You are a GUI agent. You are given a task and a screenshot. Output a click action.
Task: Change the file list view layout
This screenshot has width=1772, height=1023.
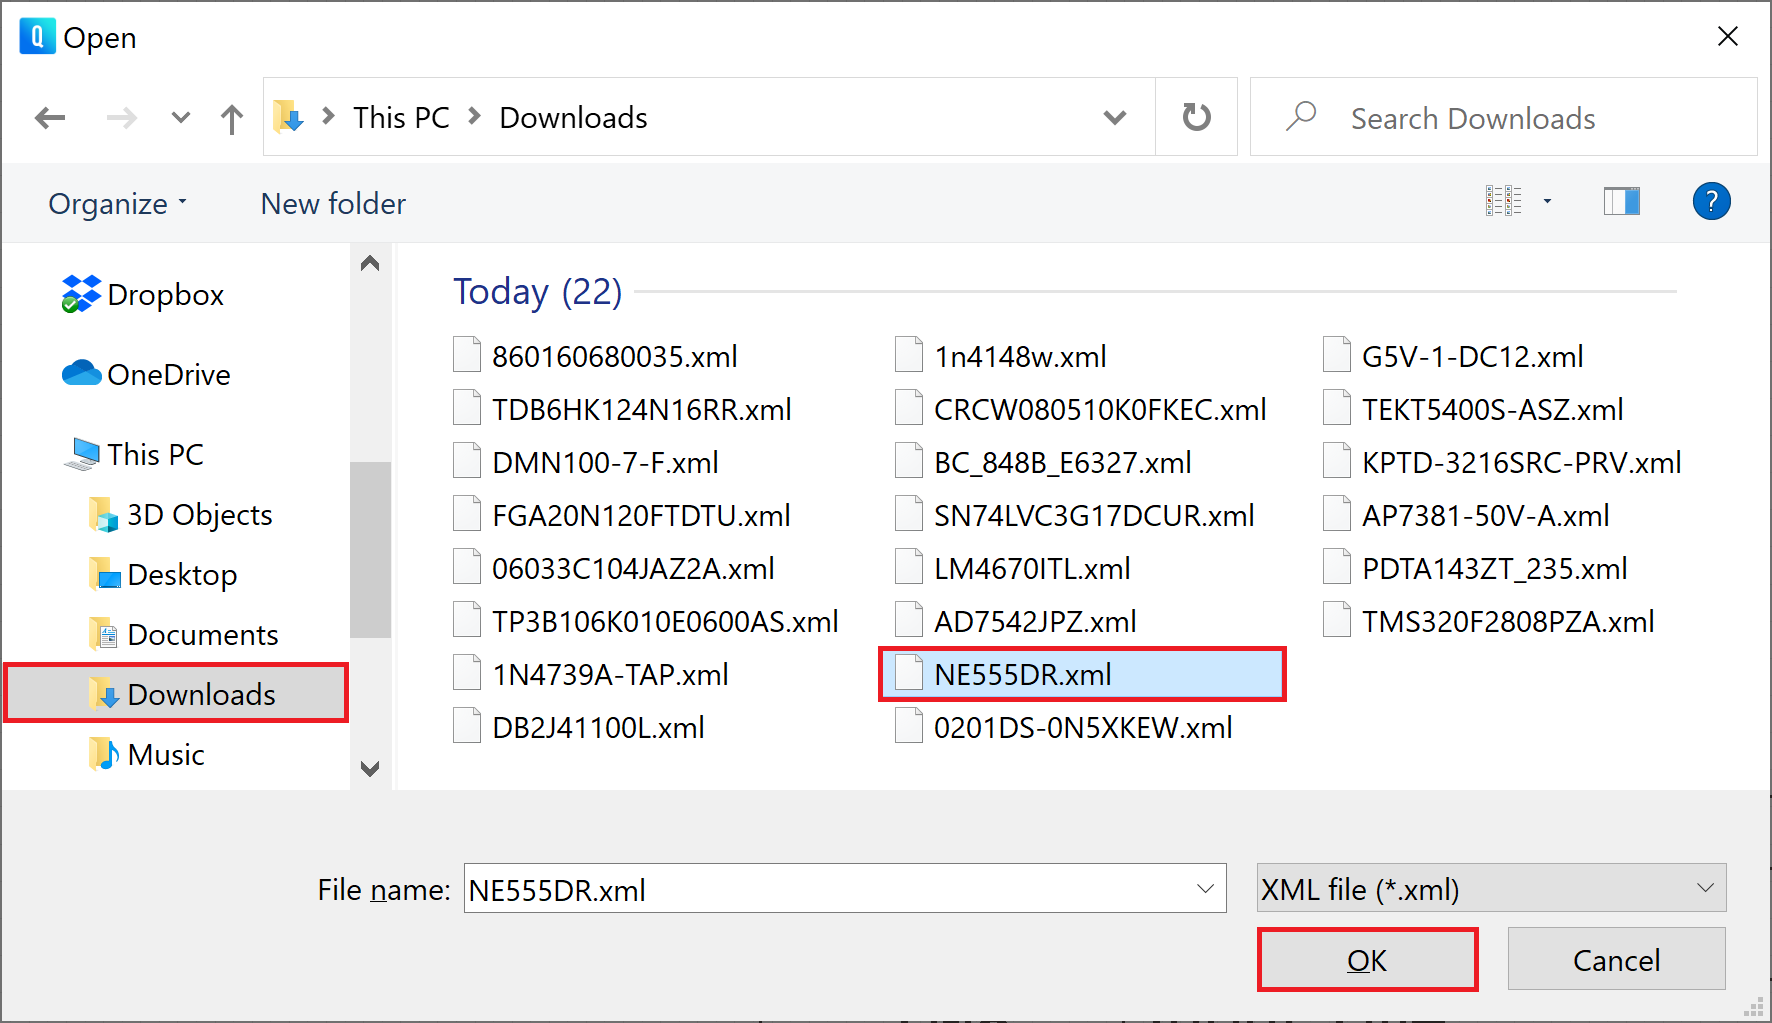point(1502,200)
